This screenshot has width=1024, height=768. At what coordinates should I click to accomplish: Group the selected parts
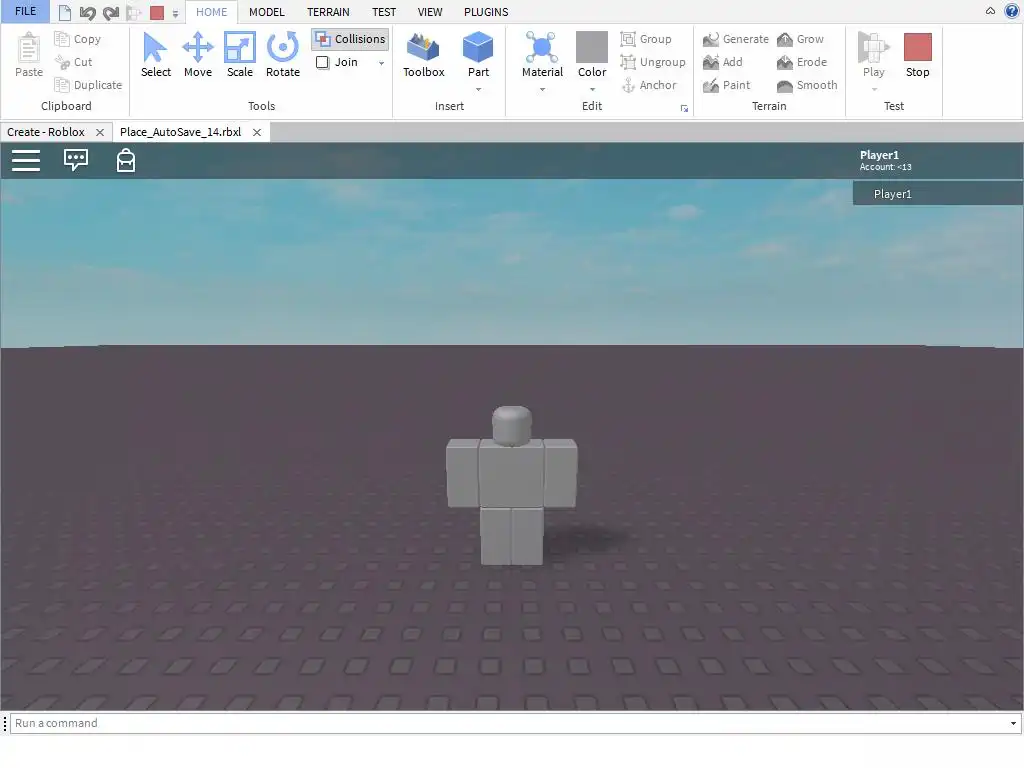[x=646, y=39]
